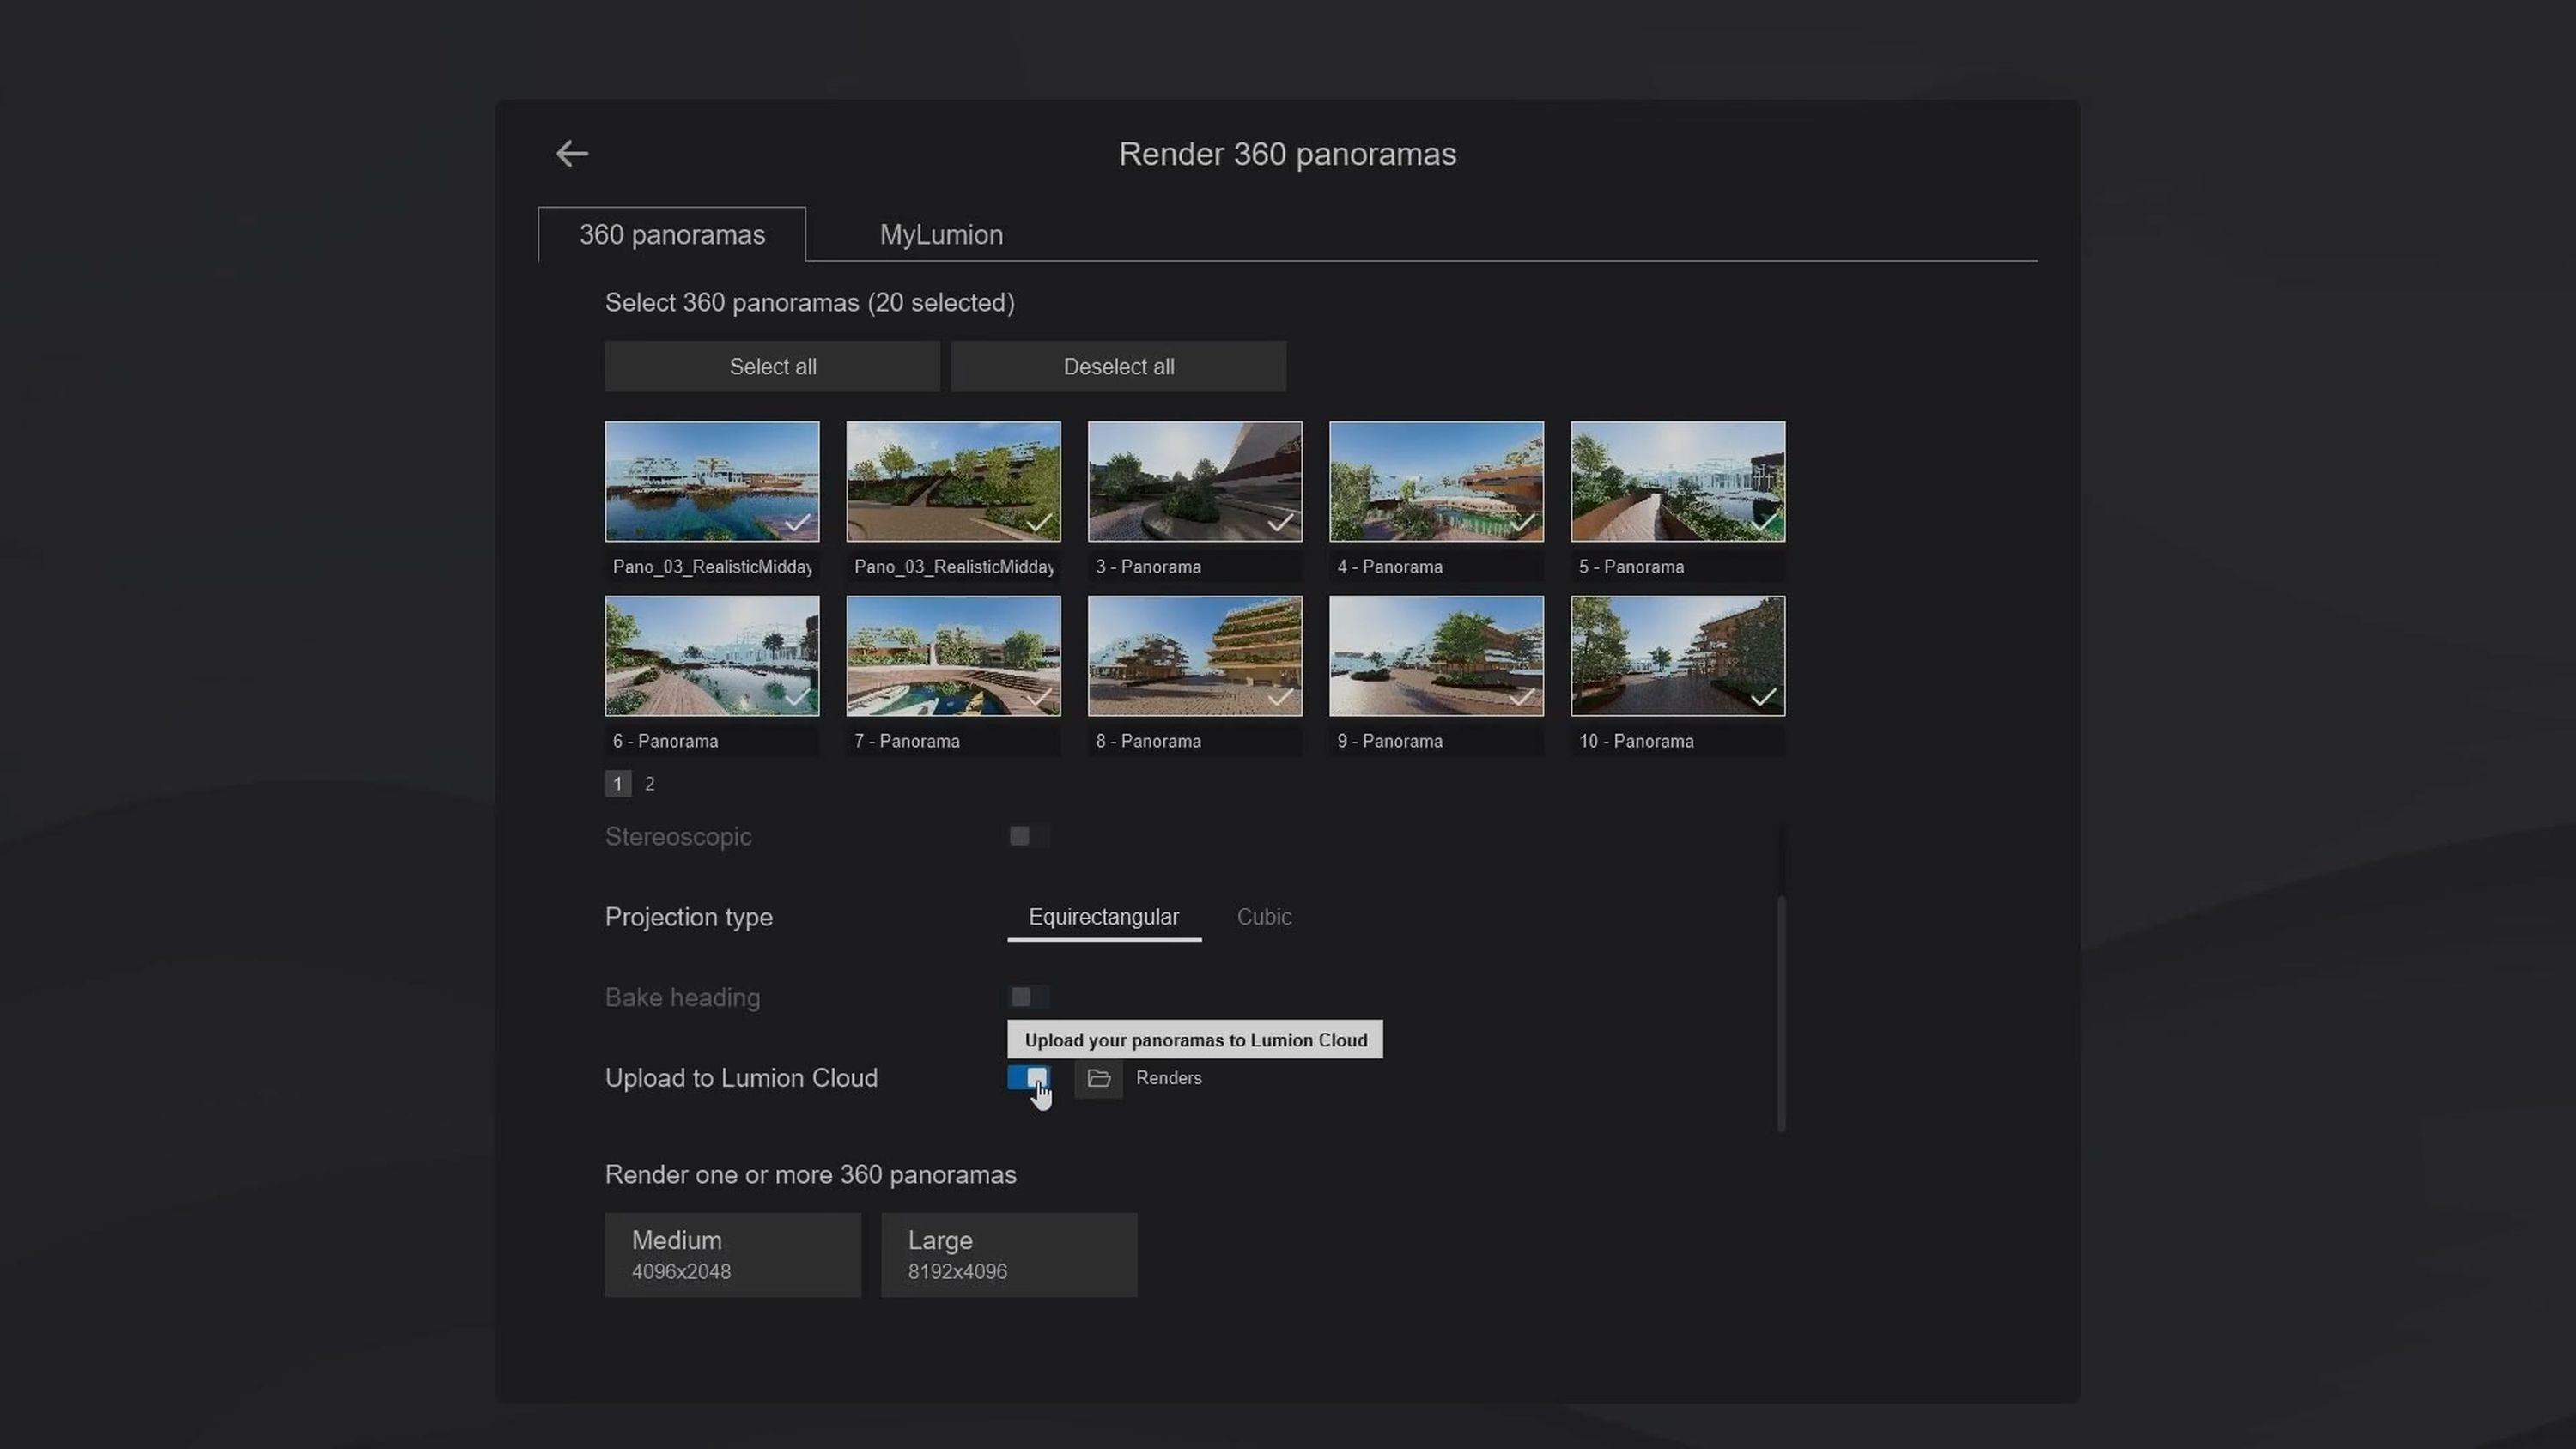This screenshot has height=1449, width=2576.
Task: Render at Medium 4096x2048 resolution
Action: (x=732, y=1255)
